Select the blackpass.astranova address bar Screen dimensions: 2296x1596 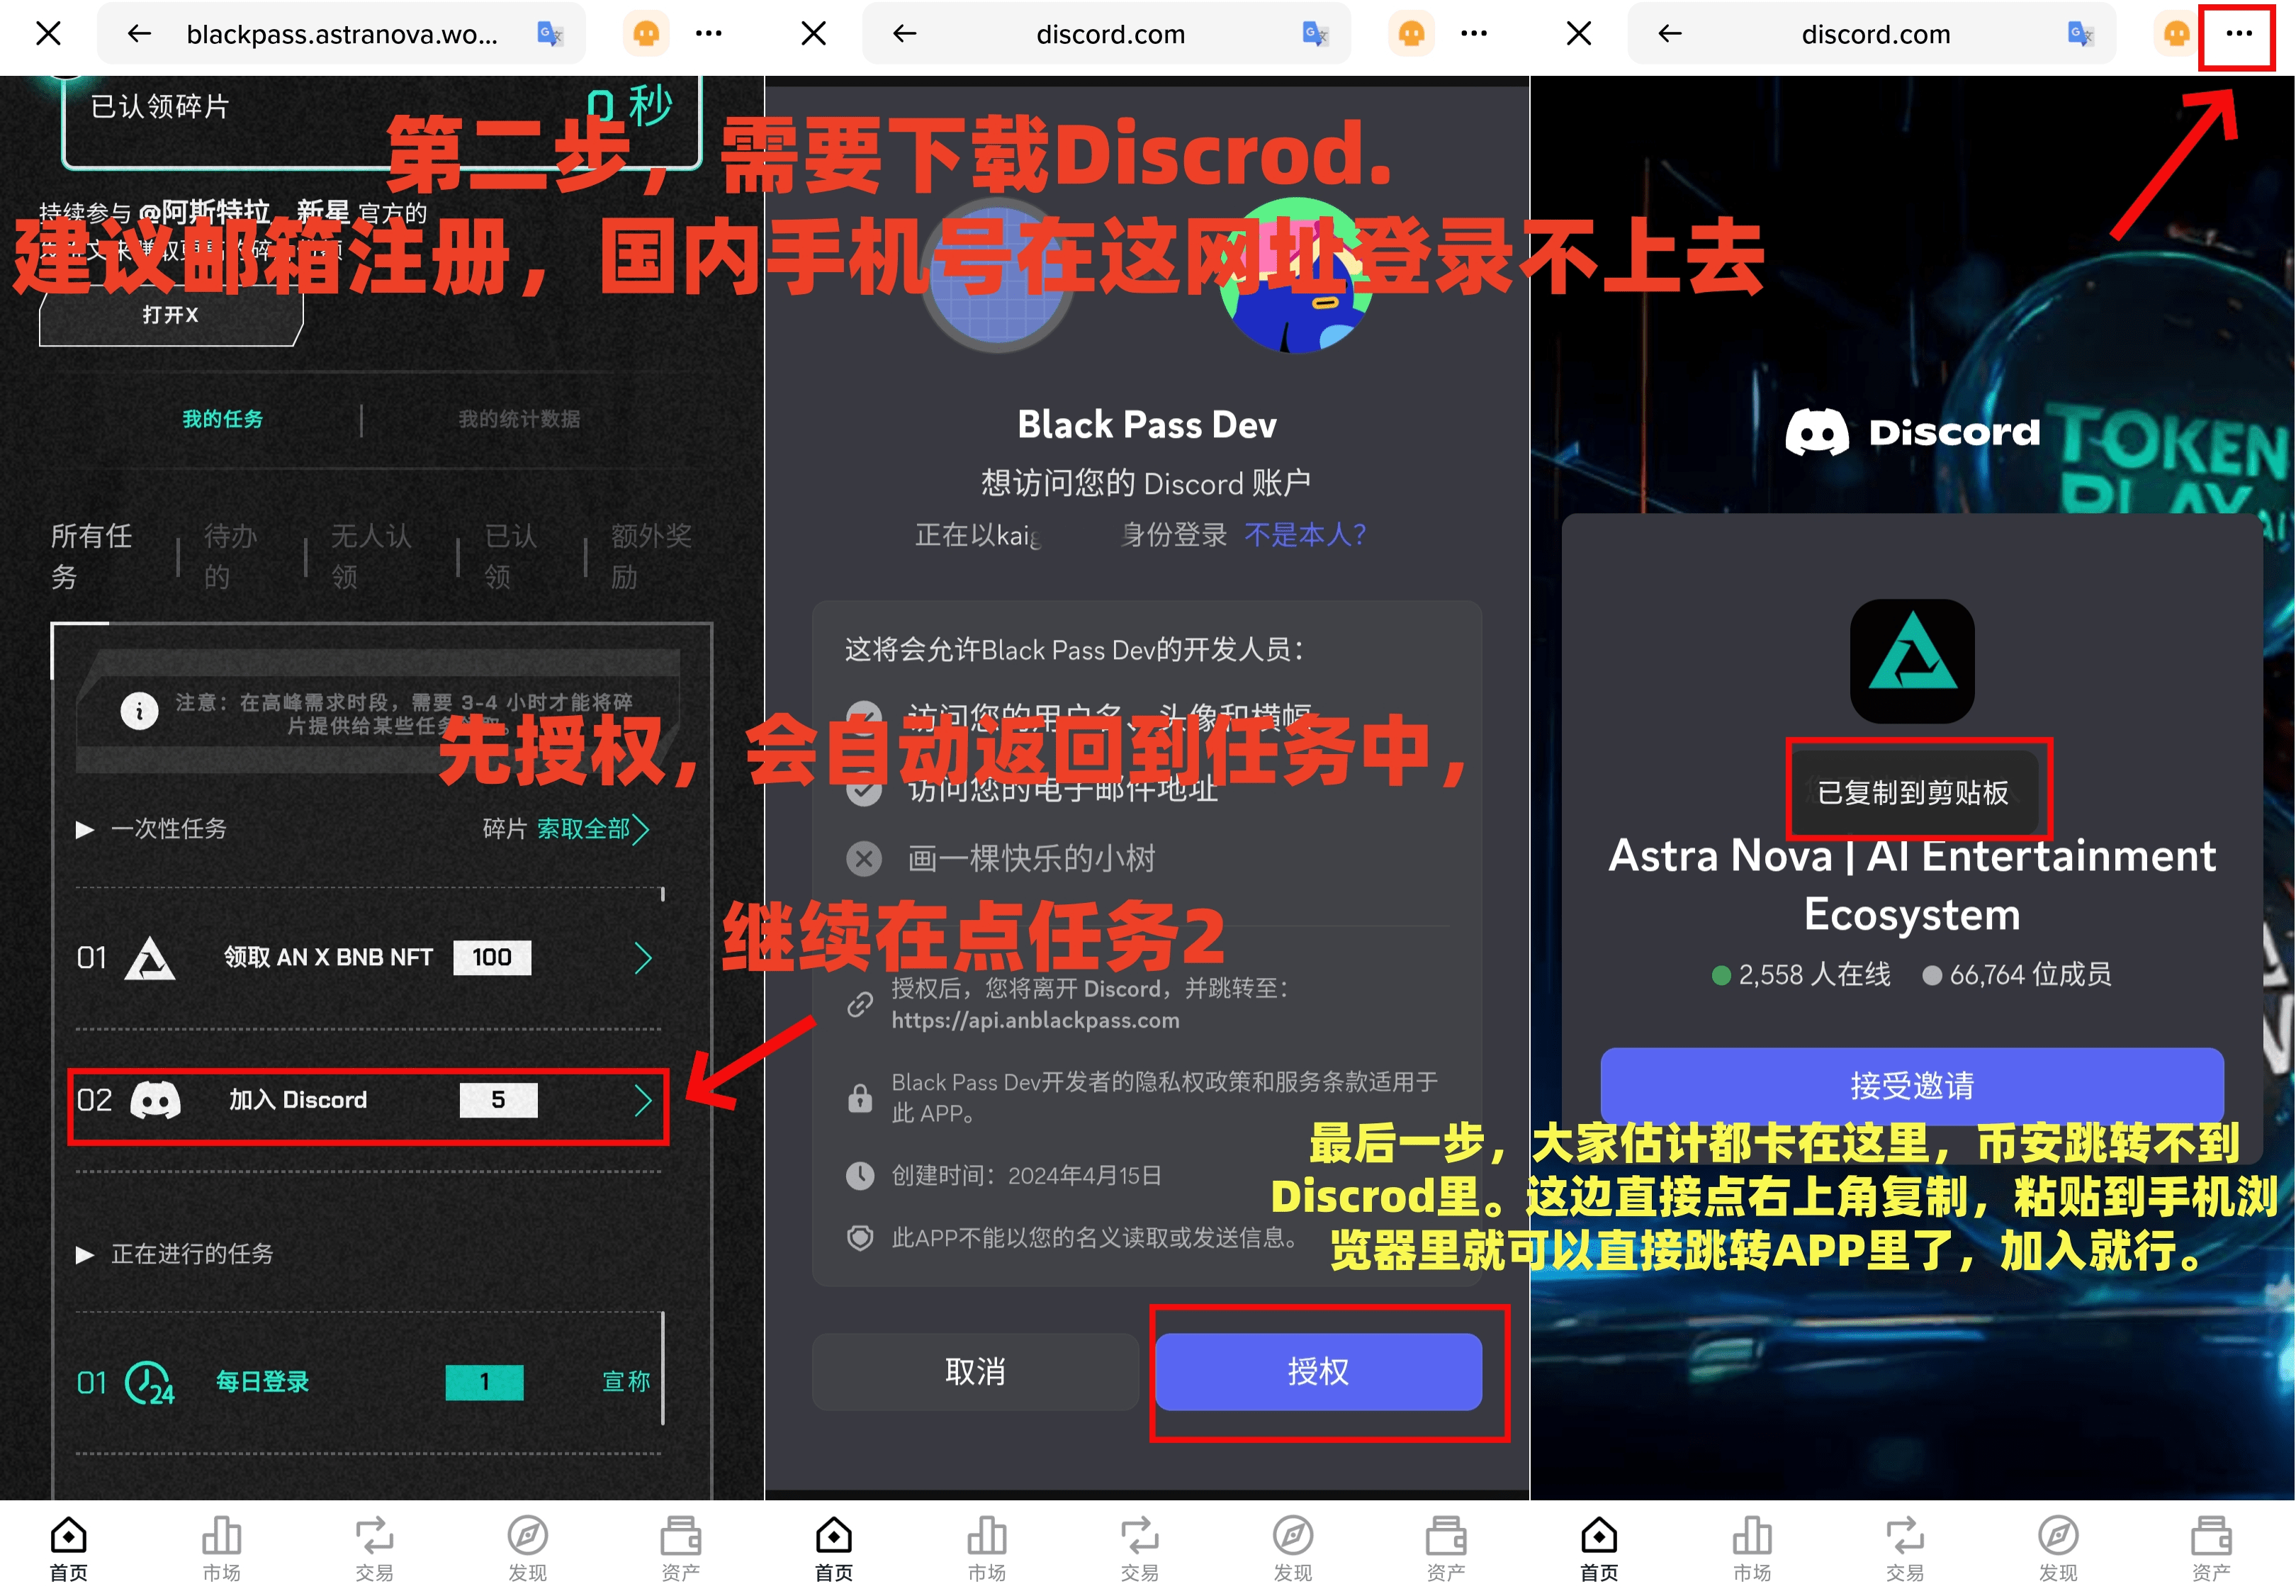point(341,34)
